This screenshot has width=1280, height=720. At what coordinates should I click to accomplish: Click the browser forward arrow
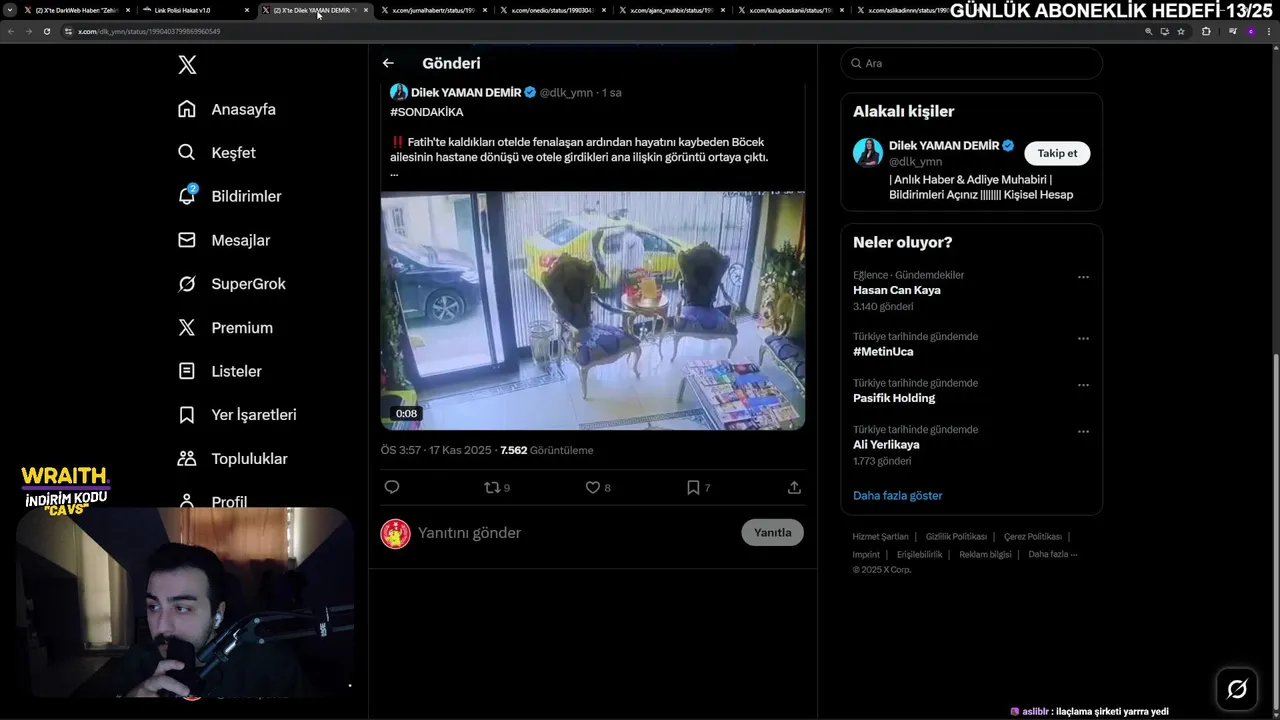28,31
